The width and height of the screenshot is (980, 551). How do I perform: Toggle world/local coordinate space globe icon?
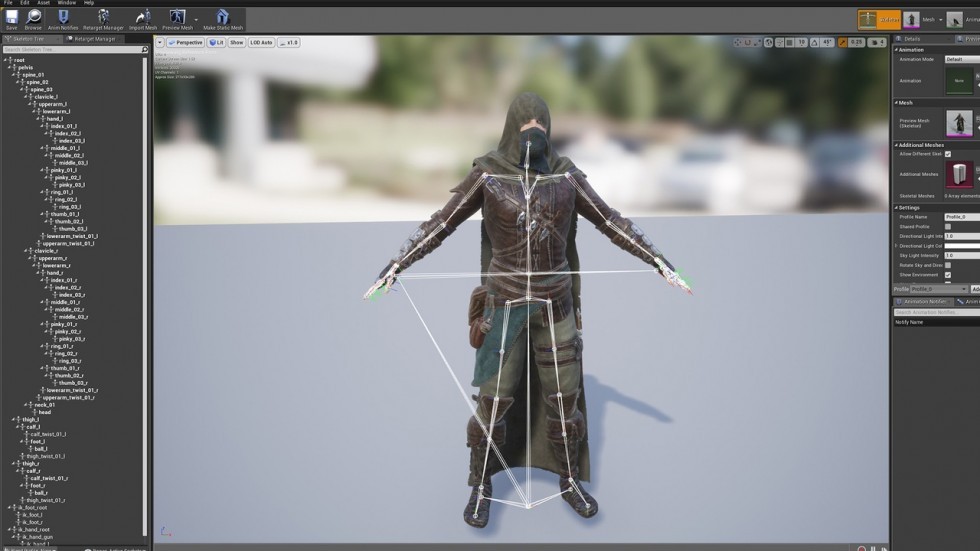768,42
